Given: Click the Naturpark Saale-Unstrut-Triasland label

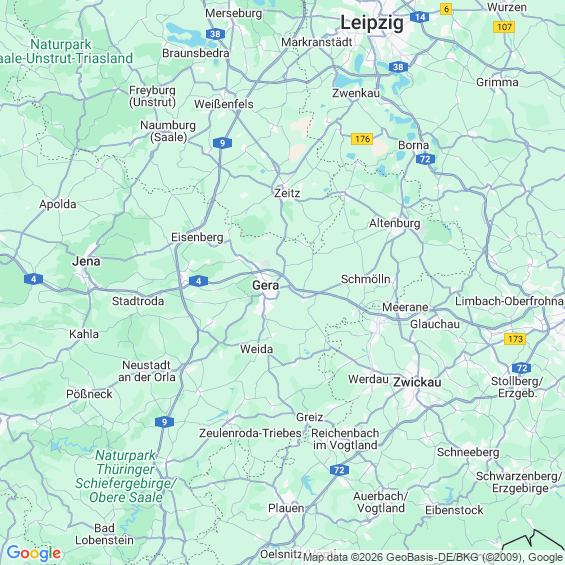Looking at the screenshot, I should click(x=65, y=51).
